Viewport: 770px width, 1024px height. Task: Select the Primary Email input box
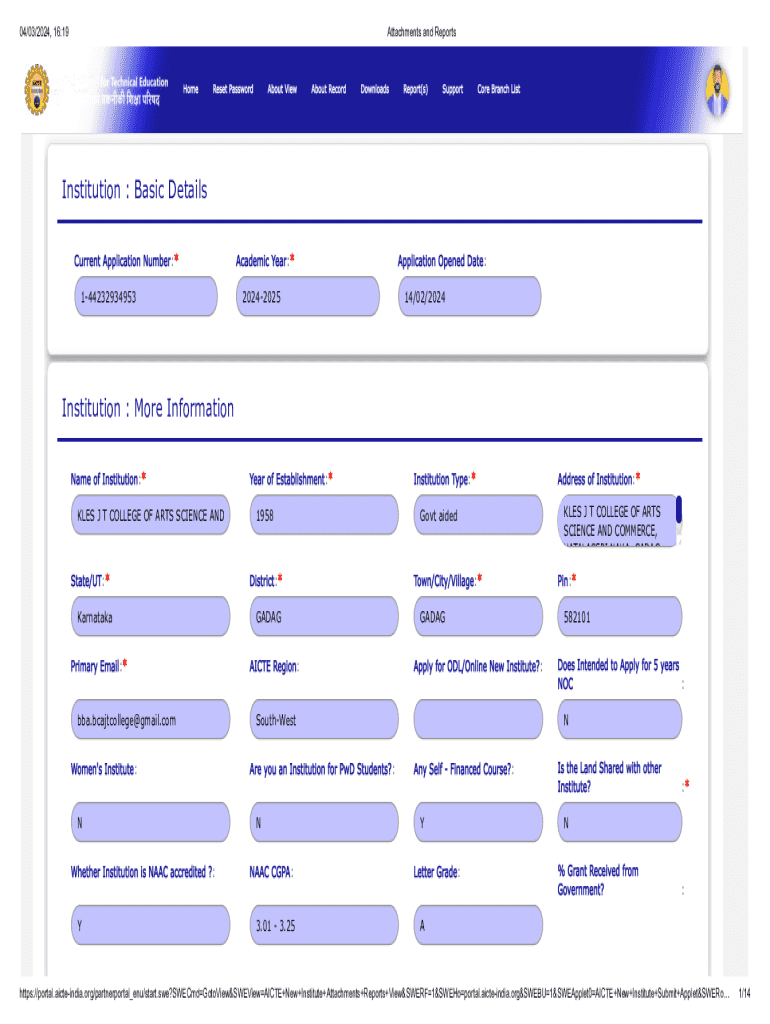click(150, 720)
